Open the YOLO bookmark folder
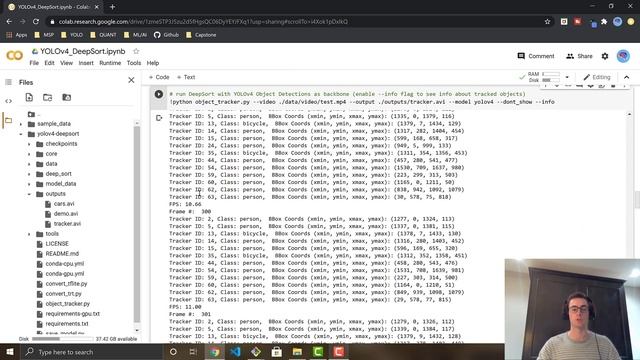 [72, 35]
